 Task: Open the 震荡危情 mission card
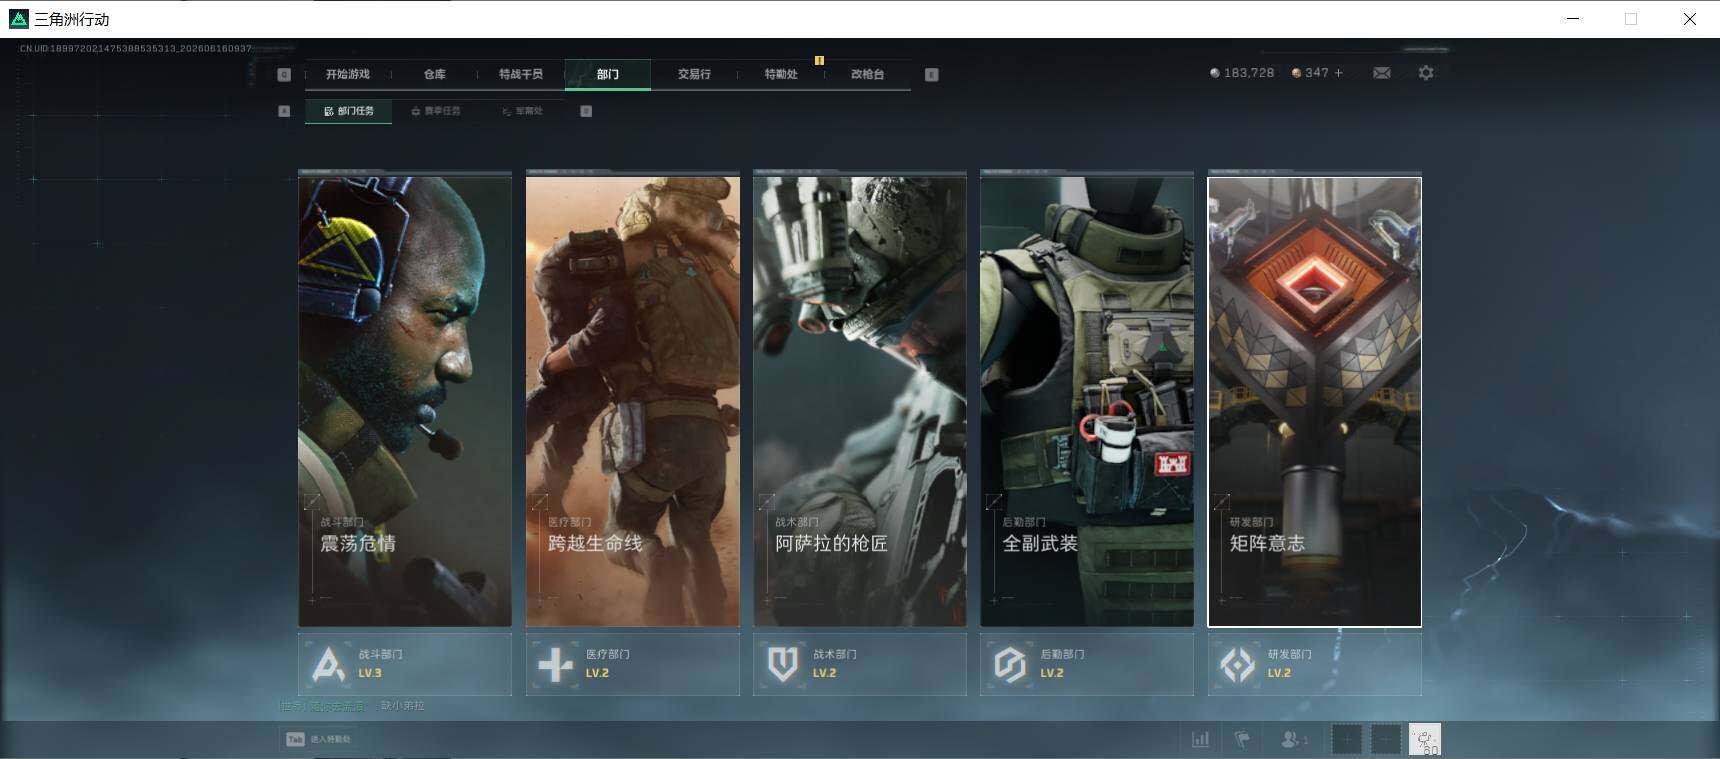[405, 401]
